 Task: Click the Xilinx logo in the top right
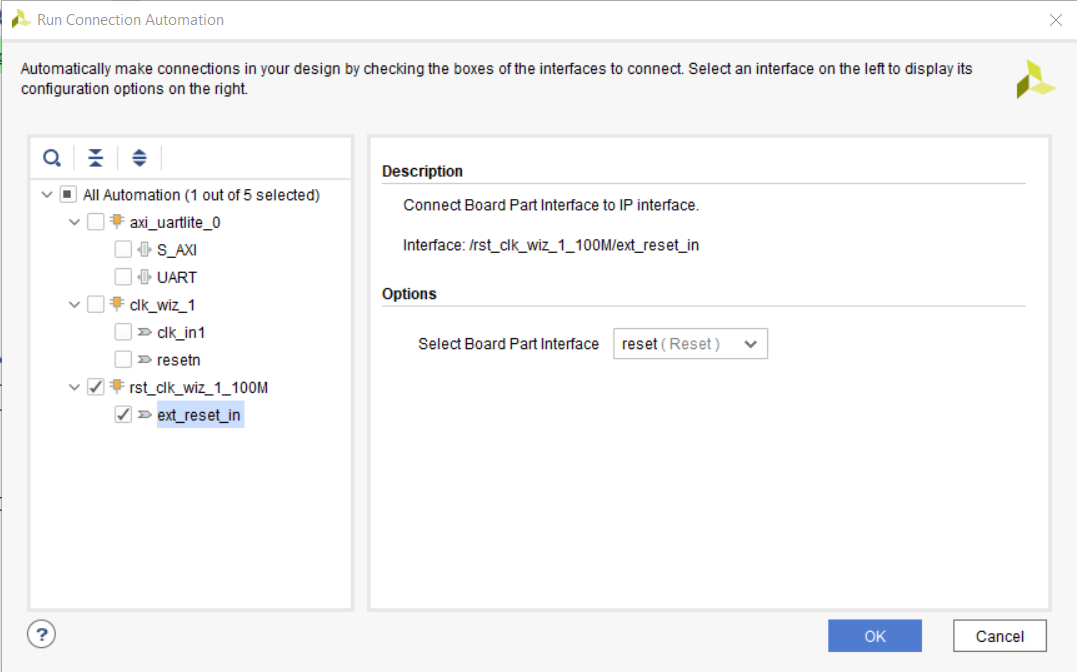1036,78
